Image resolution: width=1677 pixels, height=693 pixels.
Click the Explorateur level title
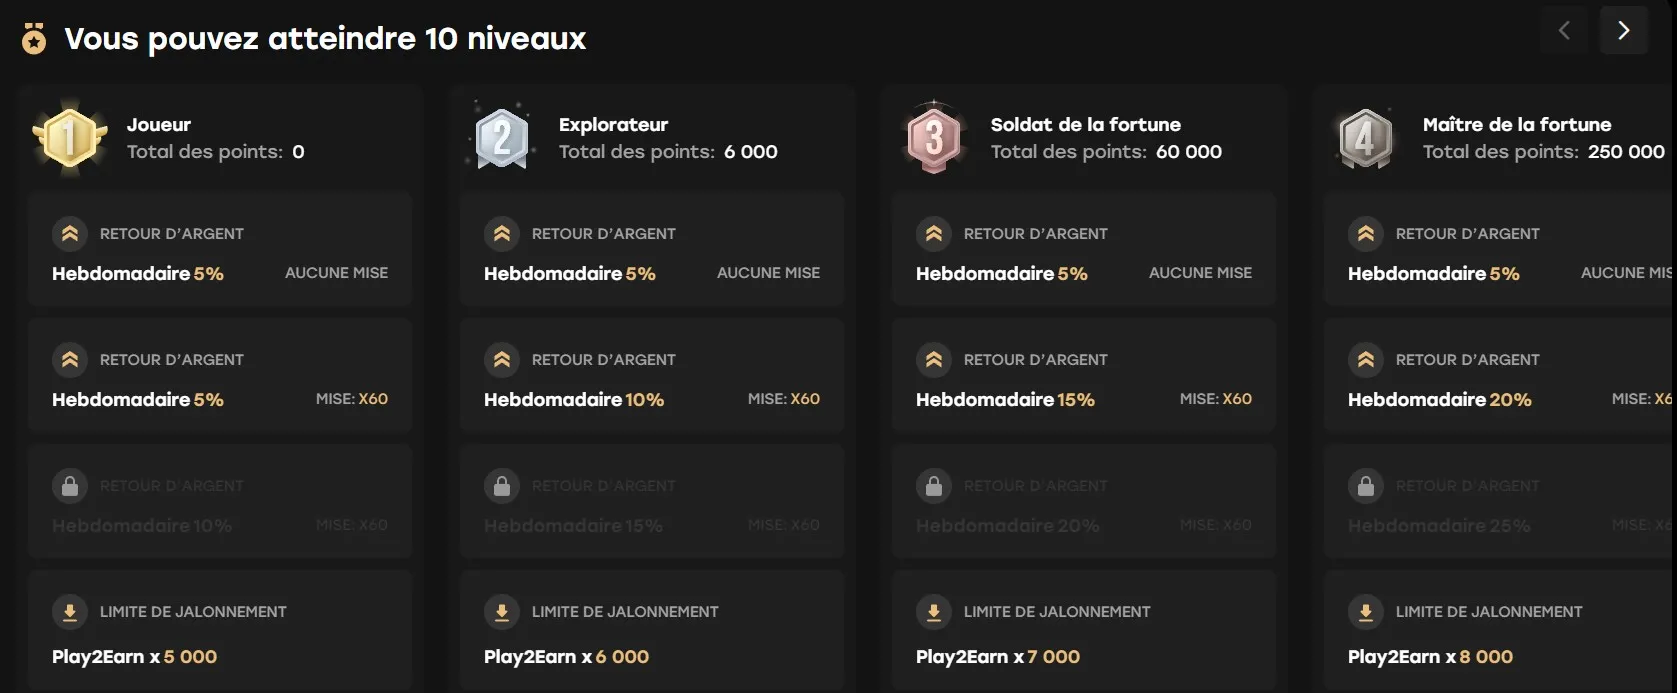tap(613, 125)
